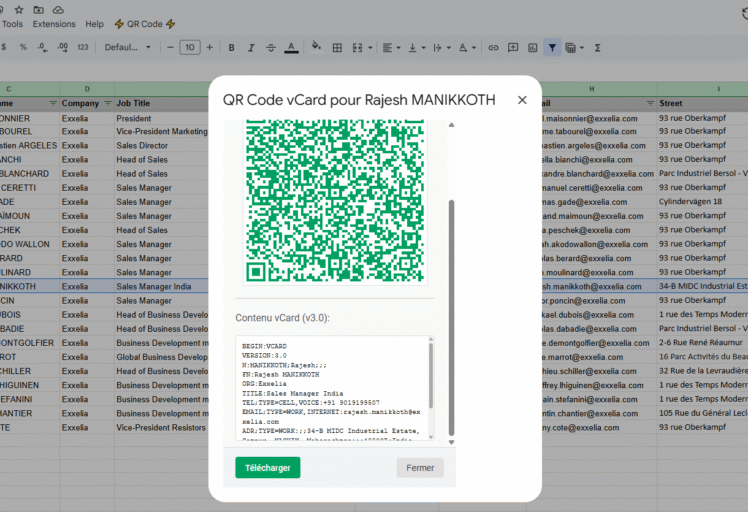Toggle italic formatting
The width and height of the screenshot is (748, 512).
(x=251, y=47)
